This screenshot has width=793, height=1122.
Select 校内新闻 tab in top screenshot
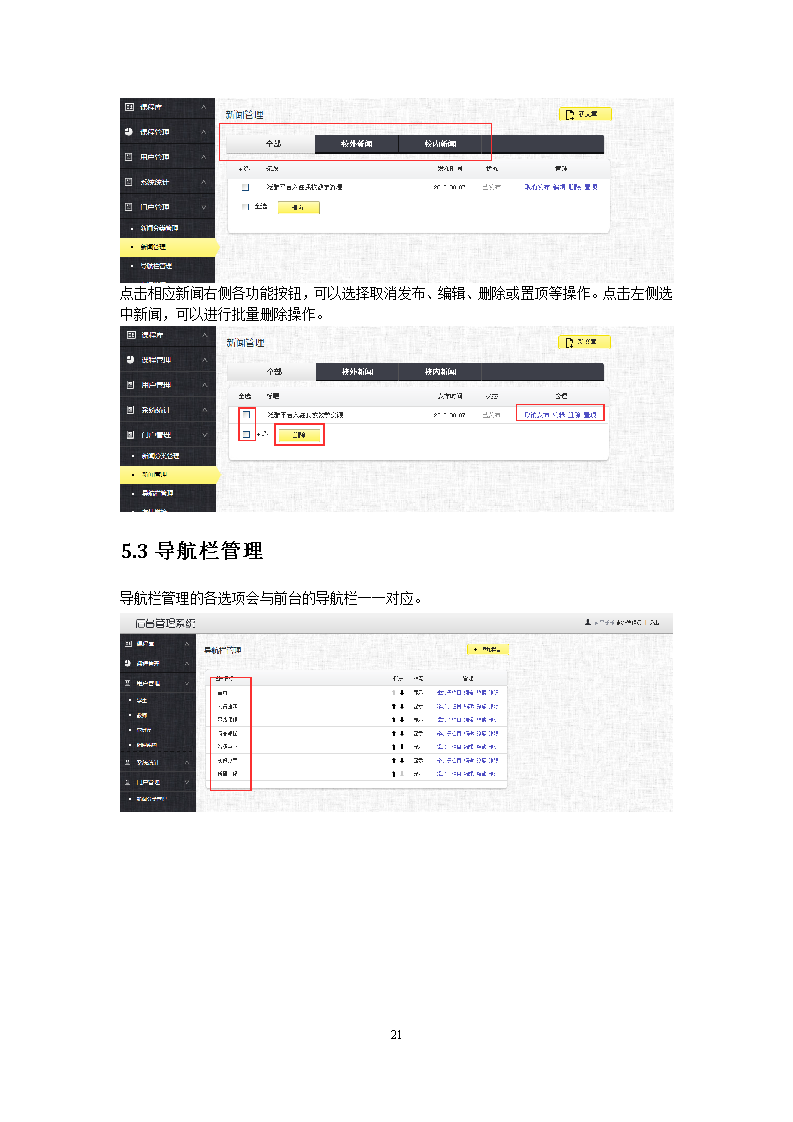pyautogui.click(x=440, y=144)
